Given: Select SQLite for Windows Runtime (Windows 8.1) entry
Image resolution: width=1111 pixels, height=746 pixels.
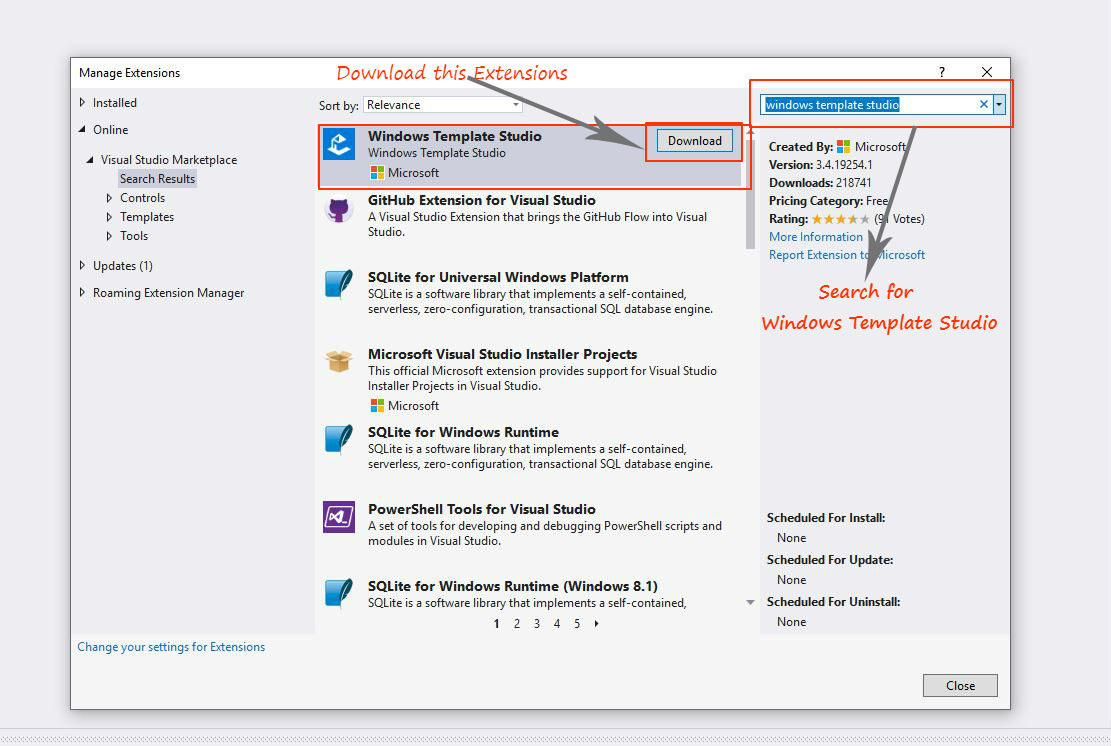Looking at the screenshot, I should click(532, 595).
